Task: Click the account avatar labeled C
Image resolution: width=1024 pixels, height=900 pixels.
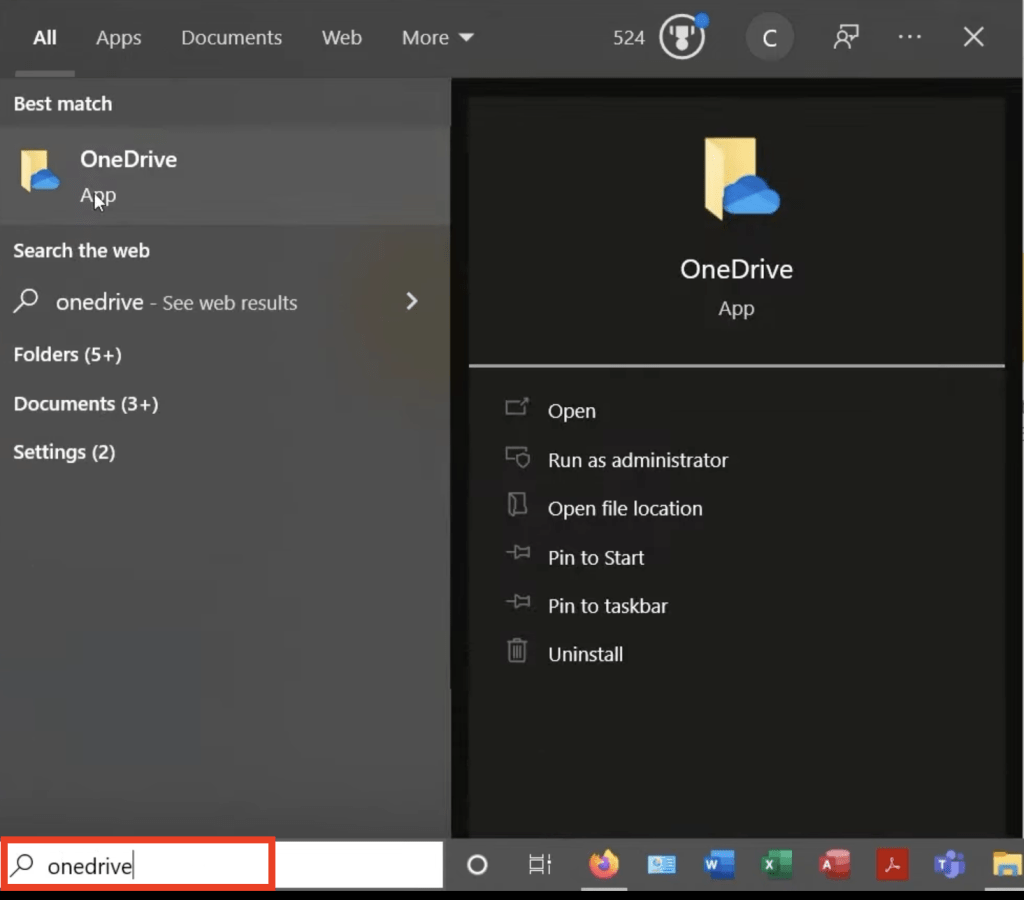Action: pos(769,38)
